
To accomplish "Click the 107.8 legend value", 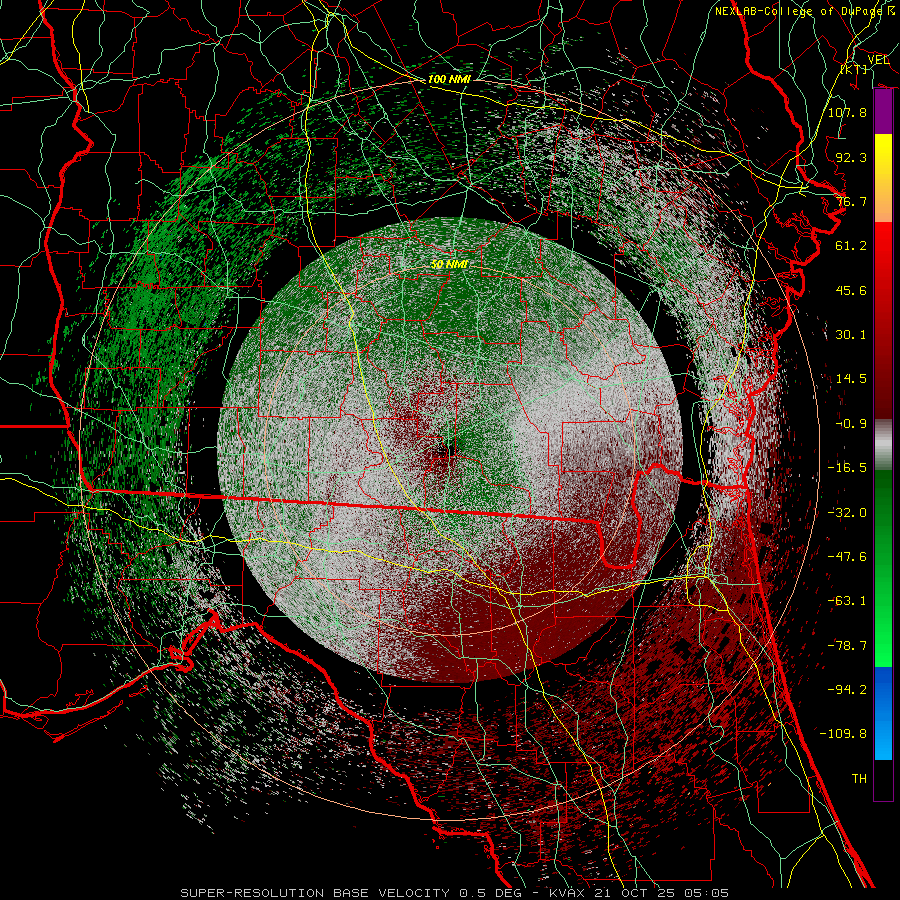I will click(x=847, y=112).
